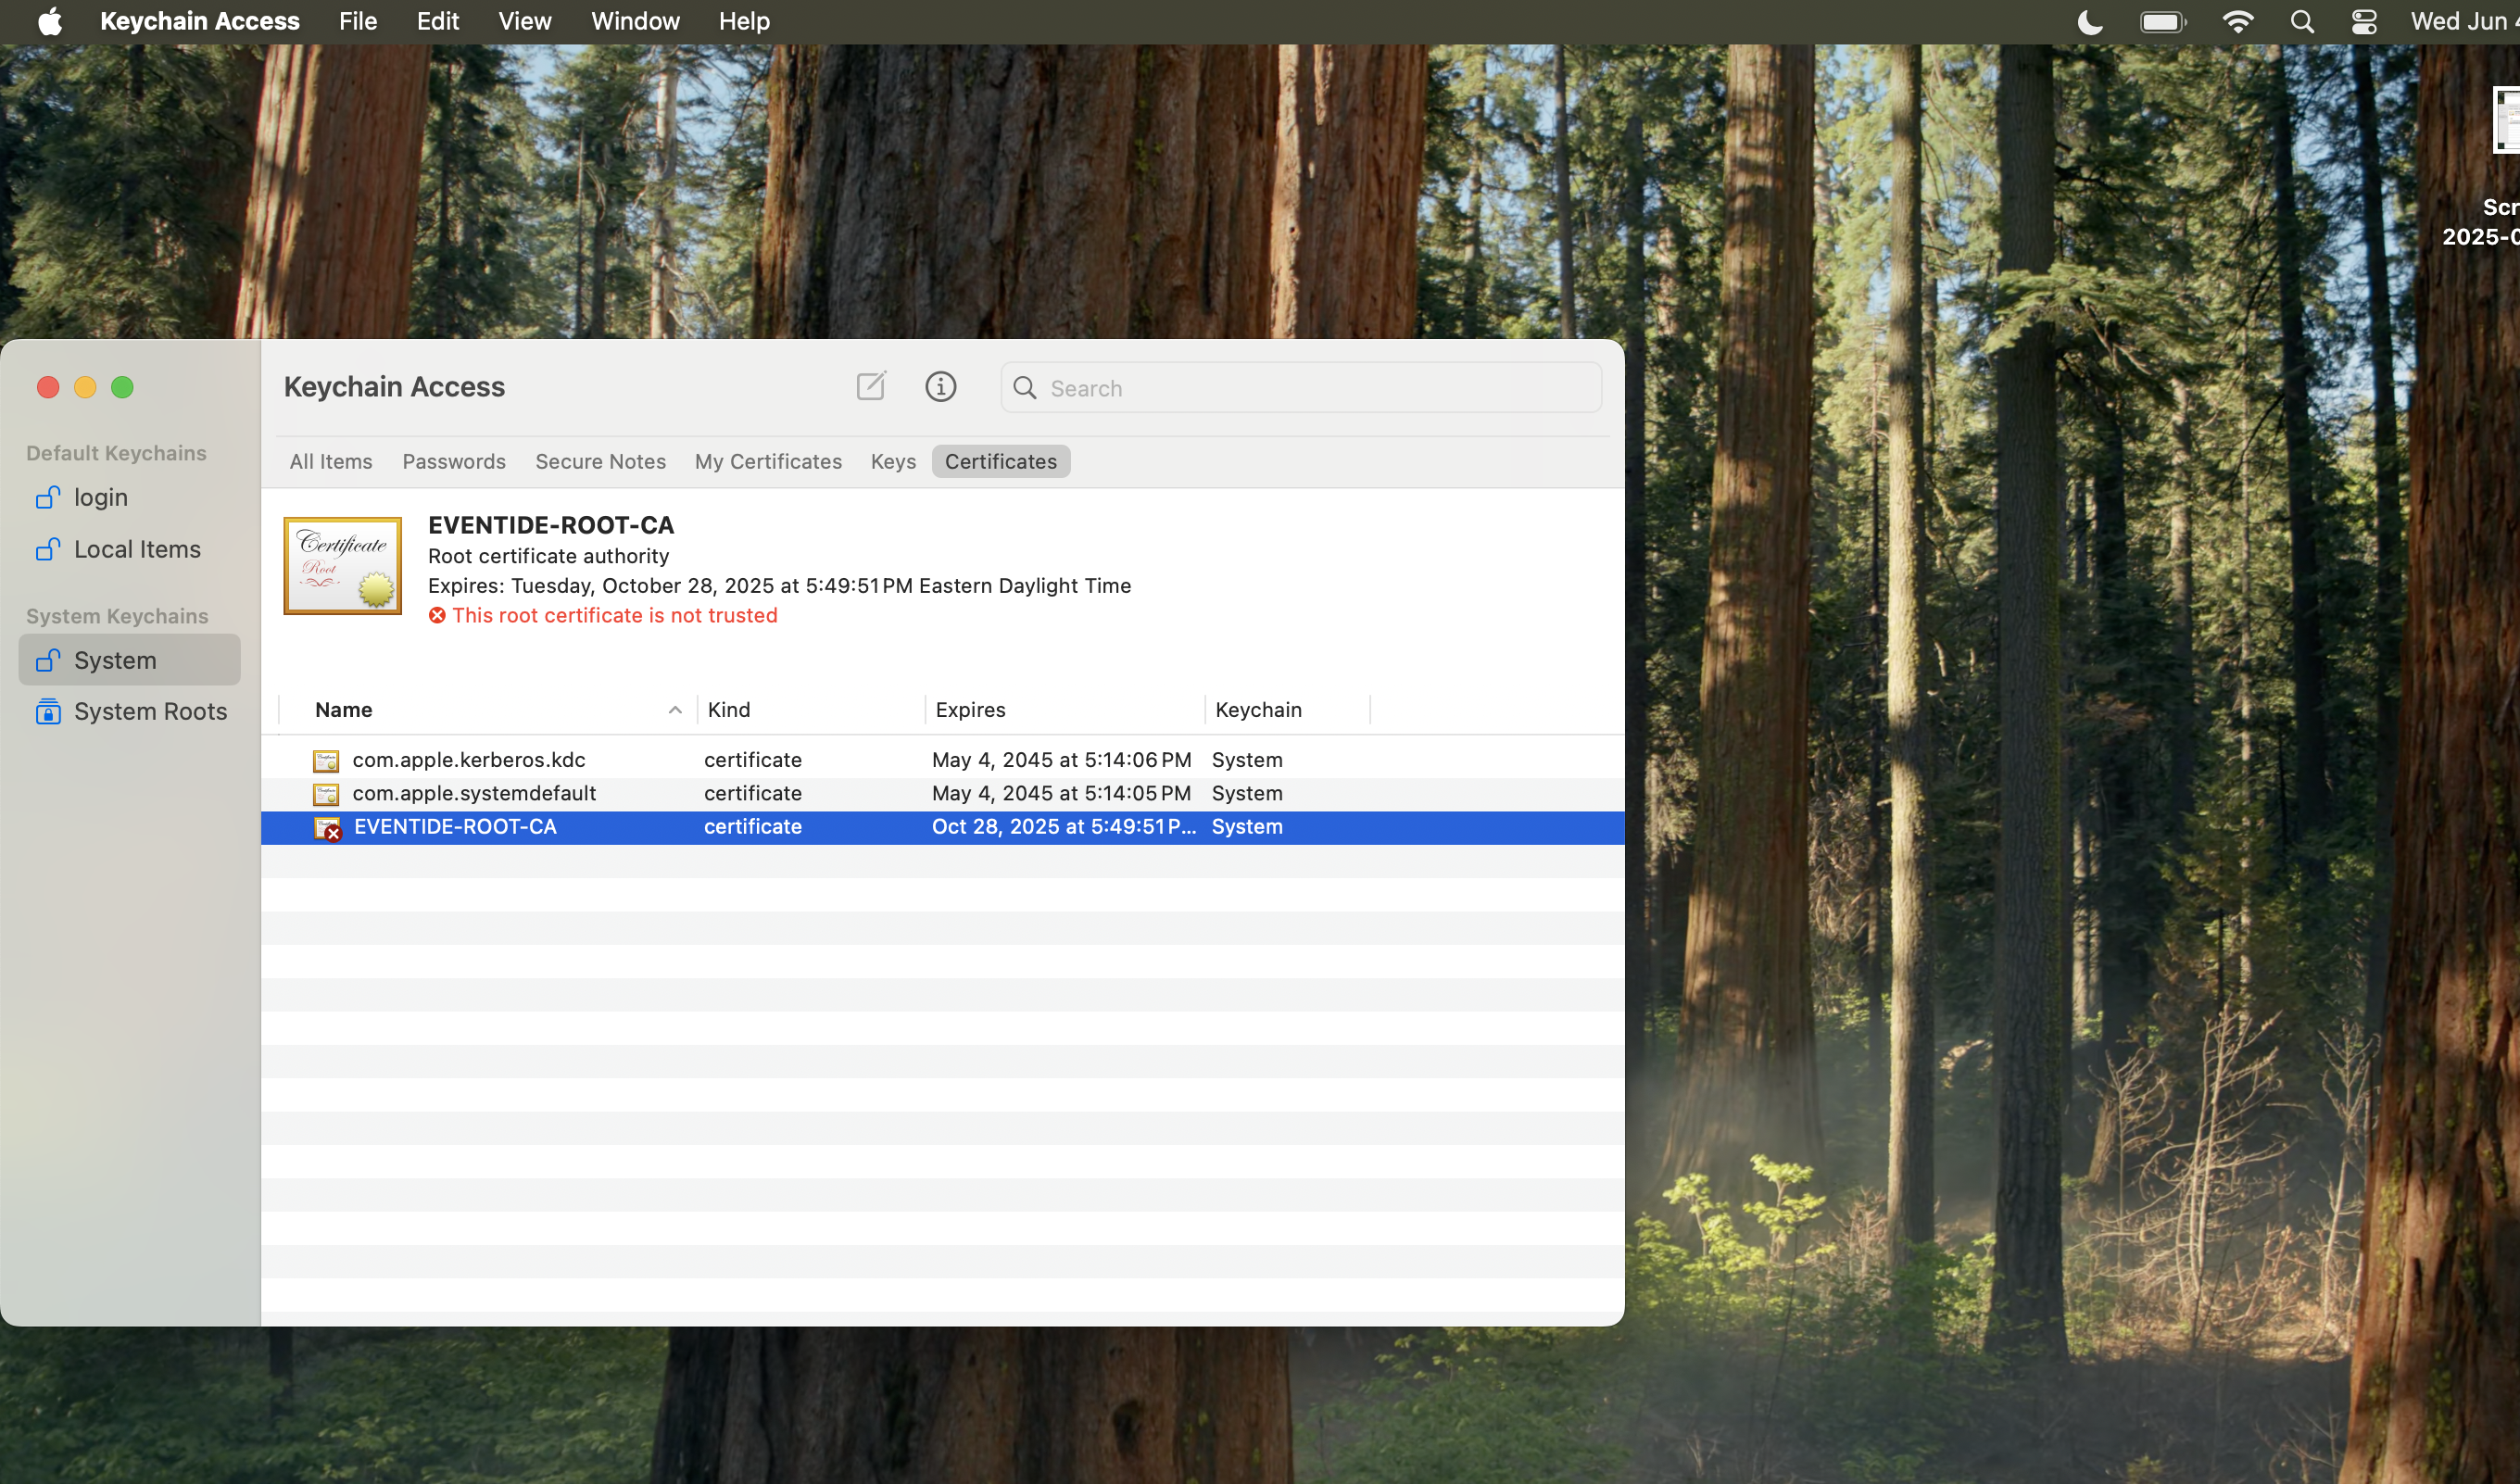This screenshot has height=1484, width=2520.
Task: Select the login keychain in sidebar
Action: pyautogui.click(x=100, y=497)
